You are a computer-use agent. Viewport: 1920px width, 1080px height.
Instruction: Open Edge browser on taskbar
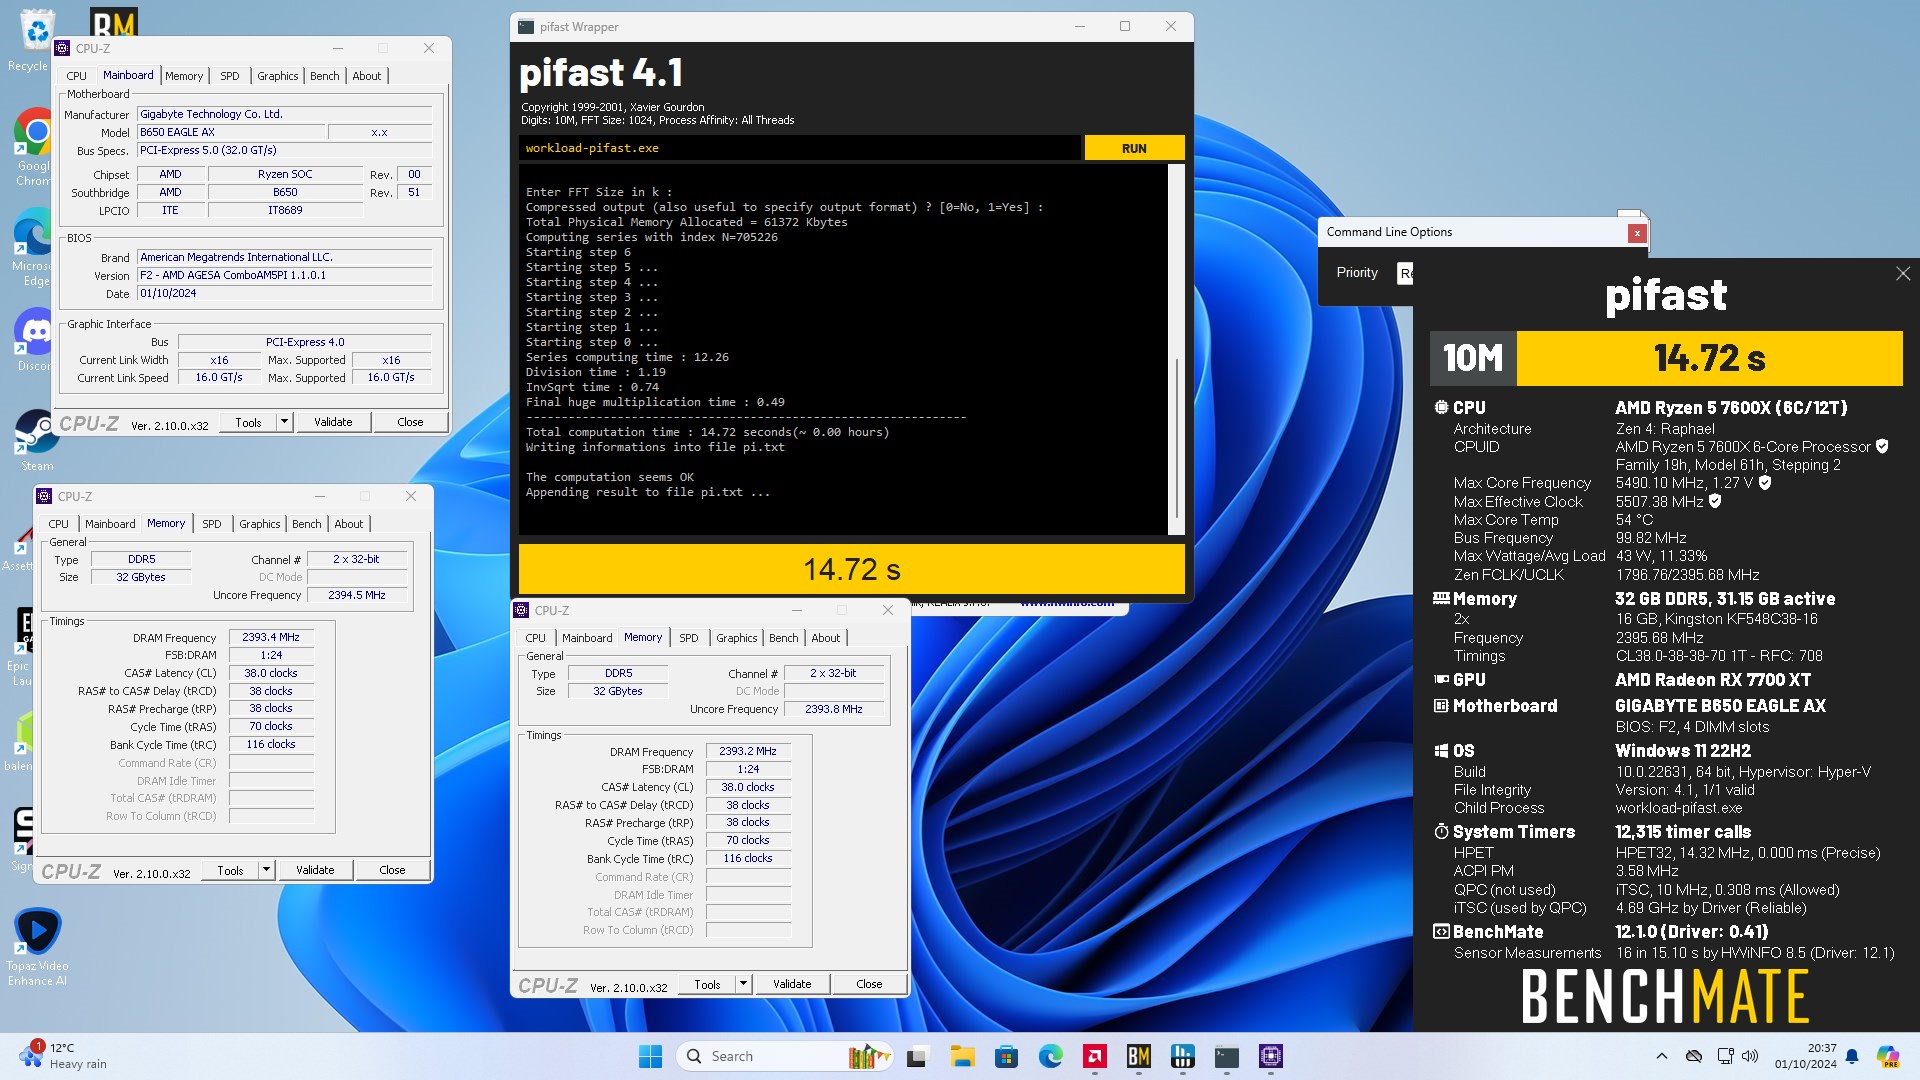coord(1050,1056)
